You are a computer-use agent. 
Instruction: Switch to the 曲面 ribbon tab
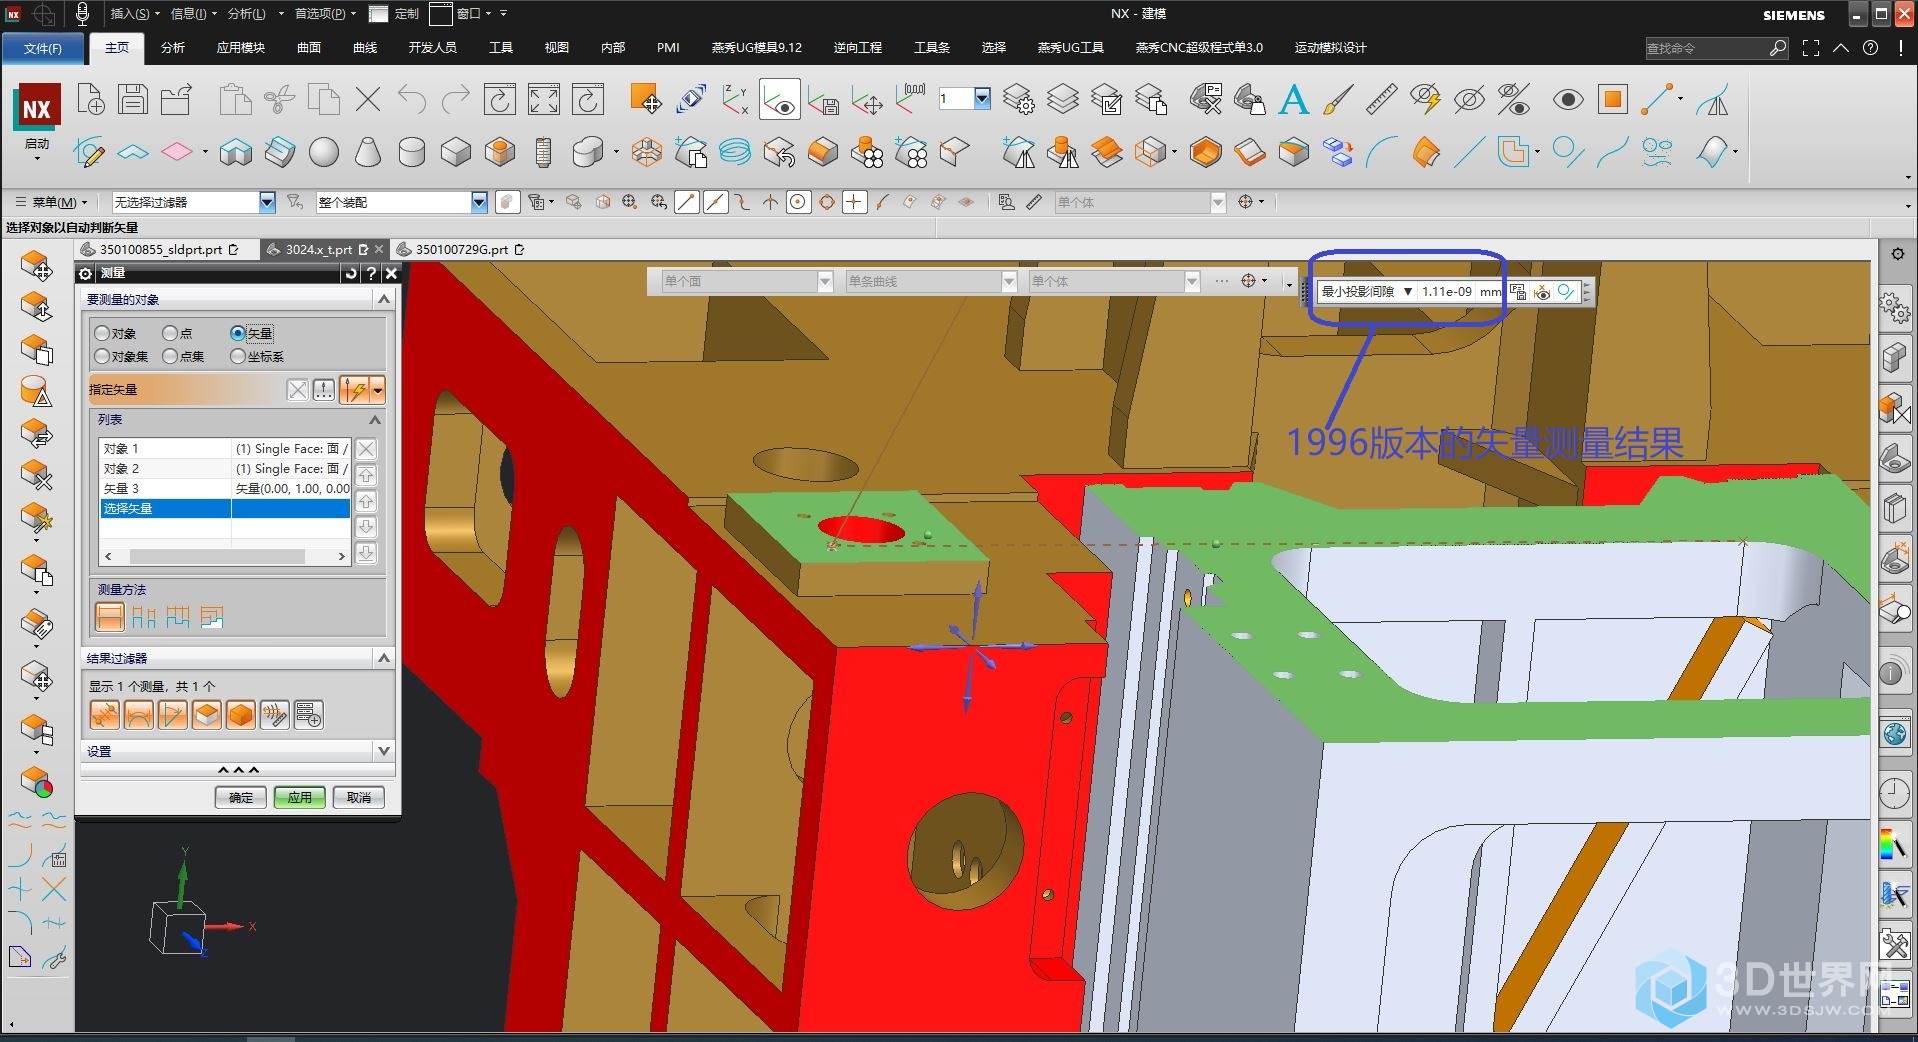pos(309,47)
